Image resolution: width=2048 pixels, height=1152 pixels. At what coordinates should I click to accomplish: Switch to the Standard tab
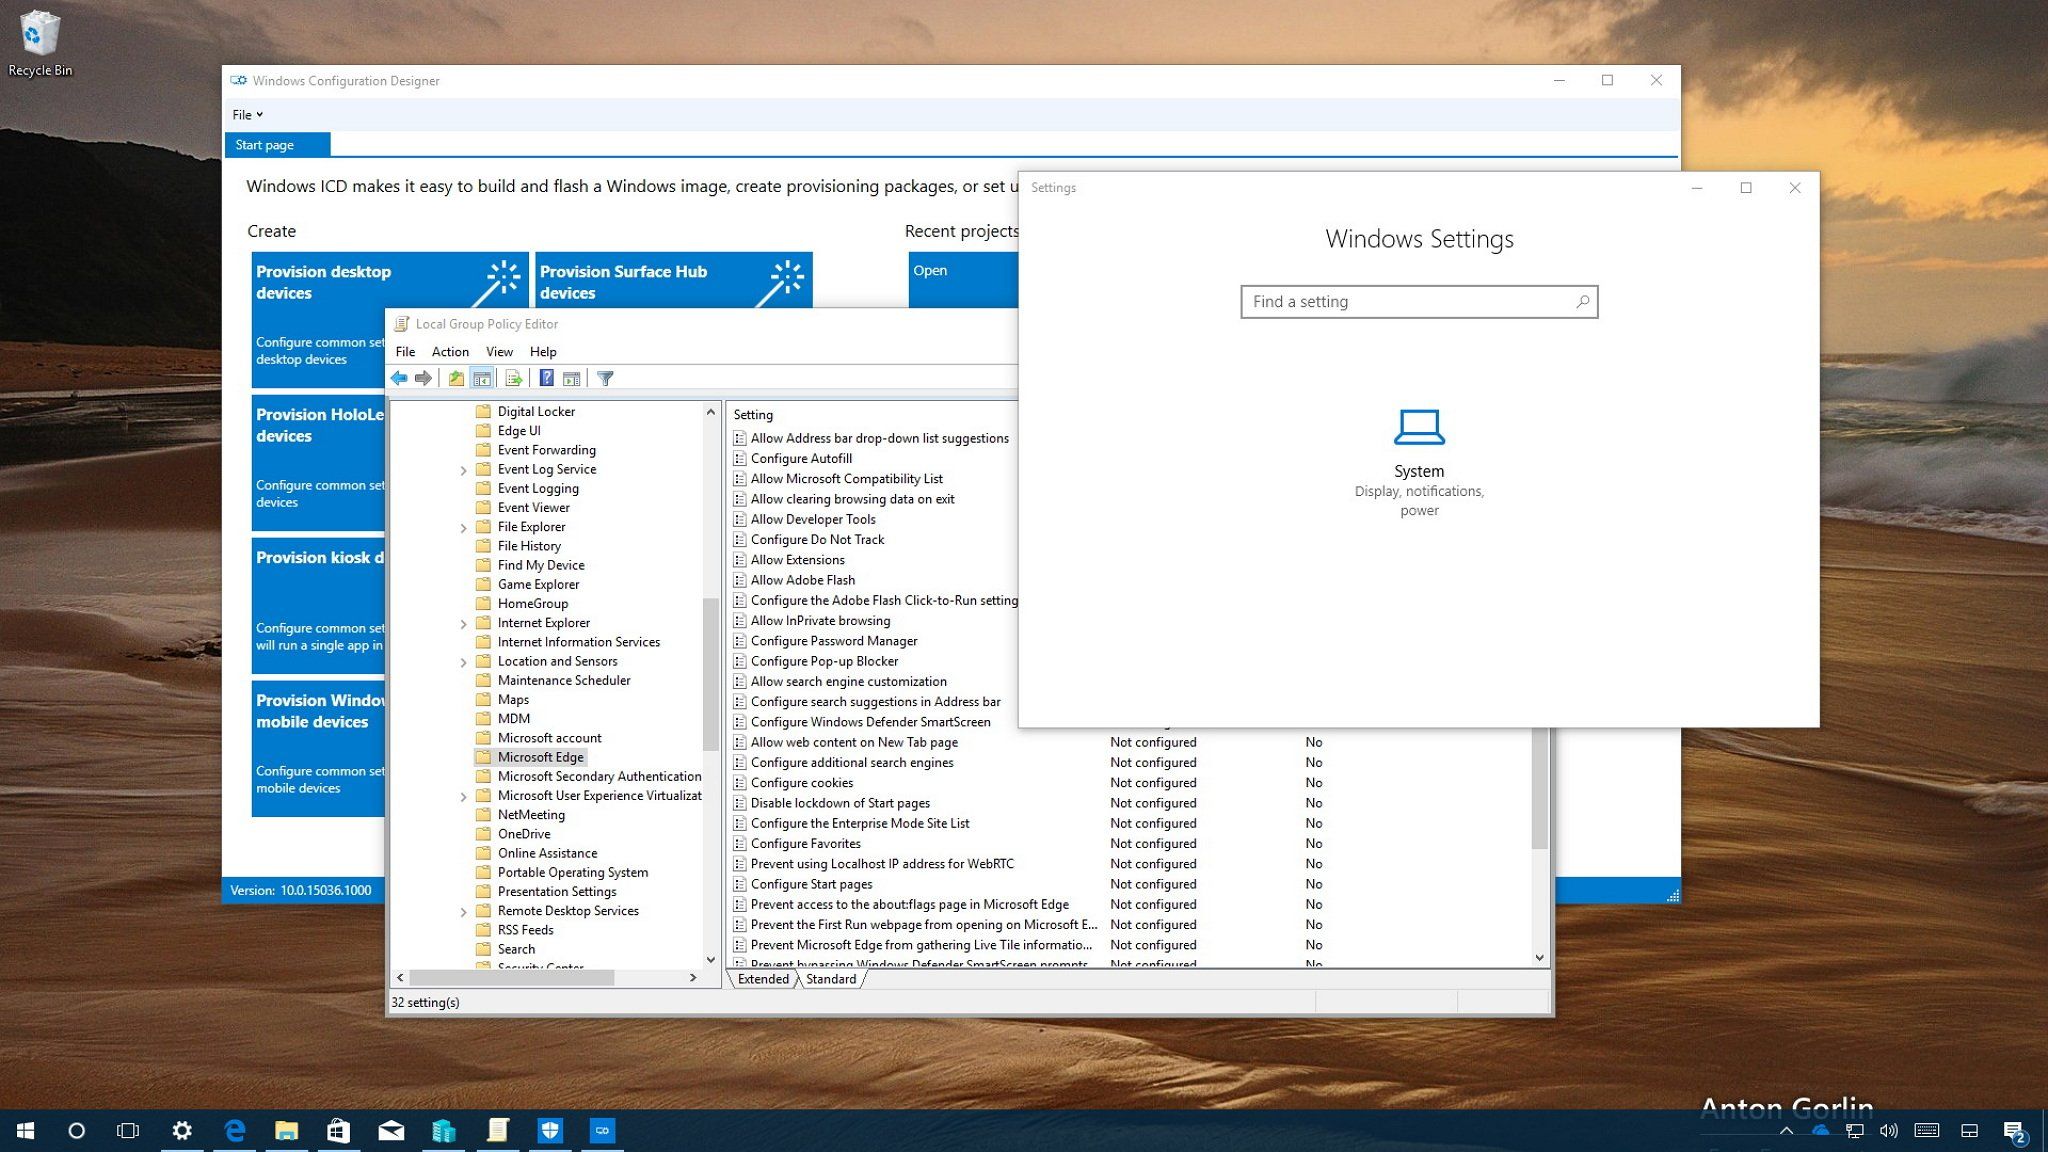pyautogui.click(x=831, y=979)
